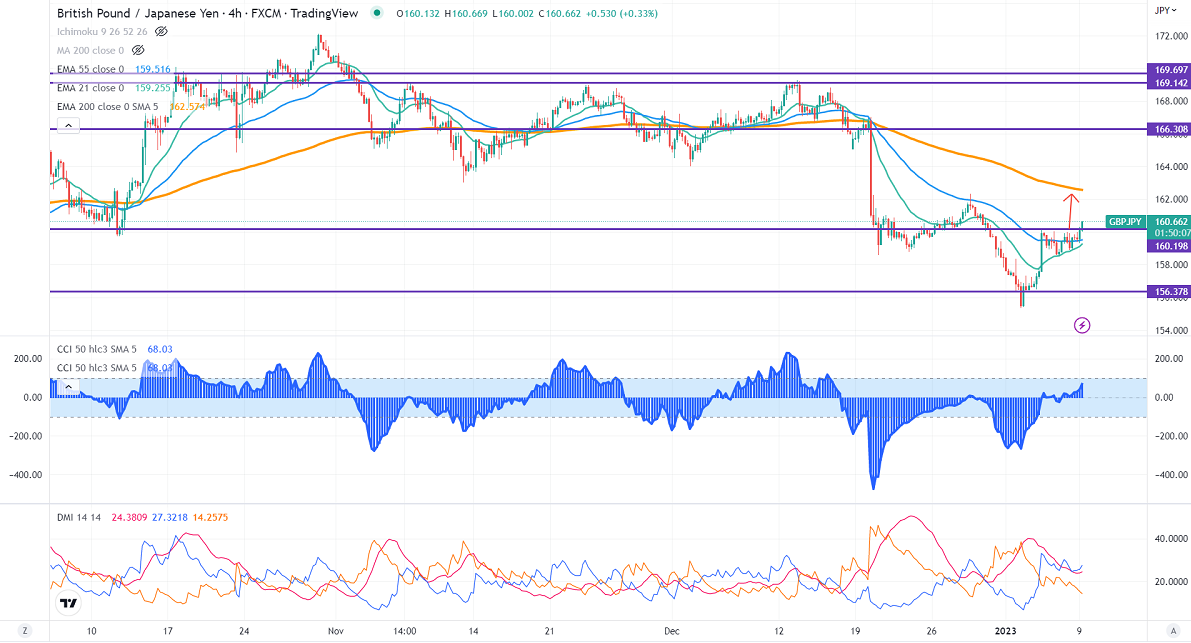Click the 160.198 horizontal line price tag
Screen dimensions: 1191x643
pyautogui.click(x=1170, y=247)
